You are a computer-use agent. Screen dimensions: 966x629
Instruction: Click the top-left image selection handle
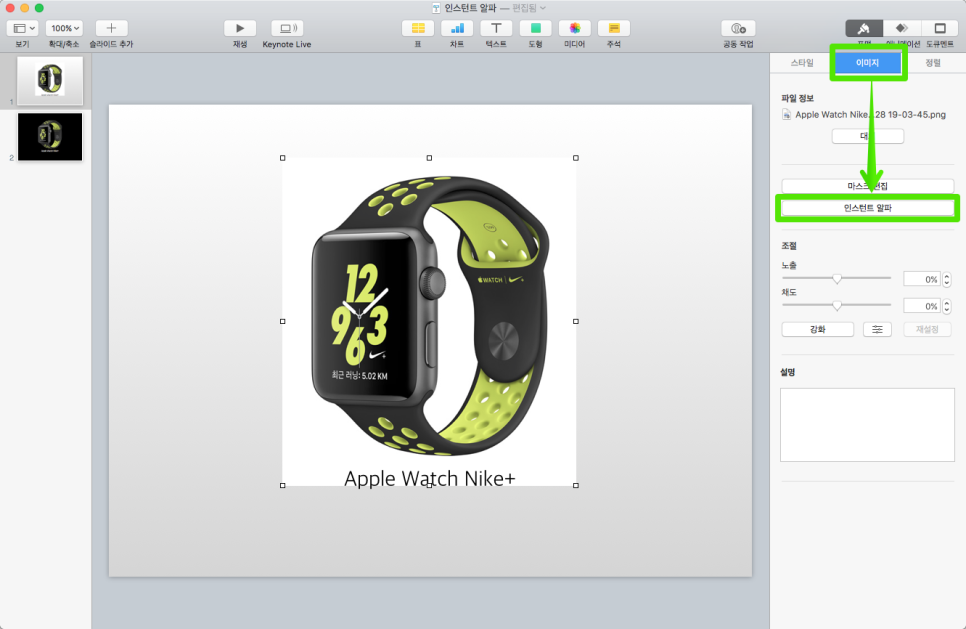(x=283, y=158)
